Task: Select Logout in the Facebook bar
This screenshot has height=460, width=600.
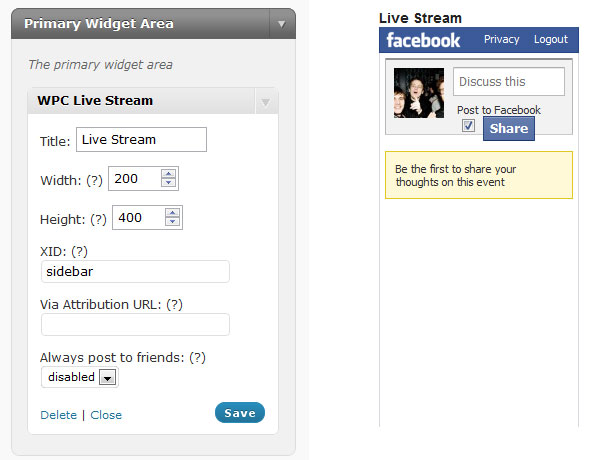Action: (x=551, y=39)
